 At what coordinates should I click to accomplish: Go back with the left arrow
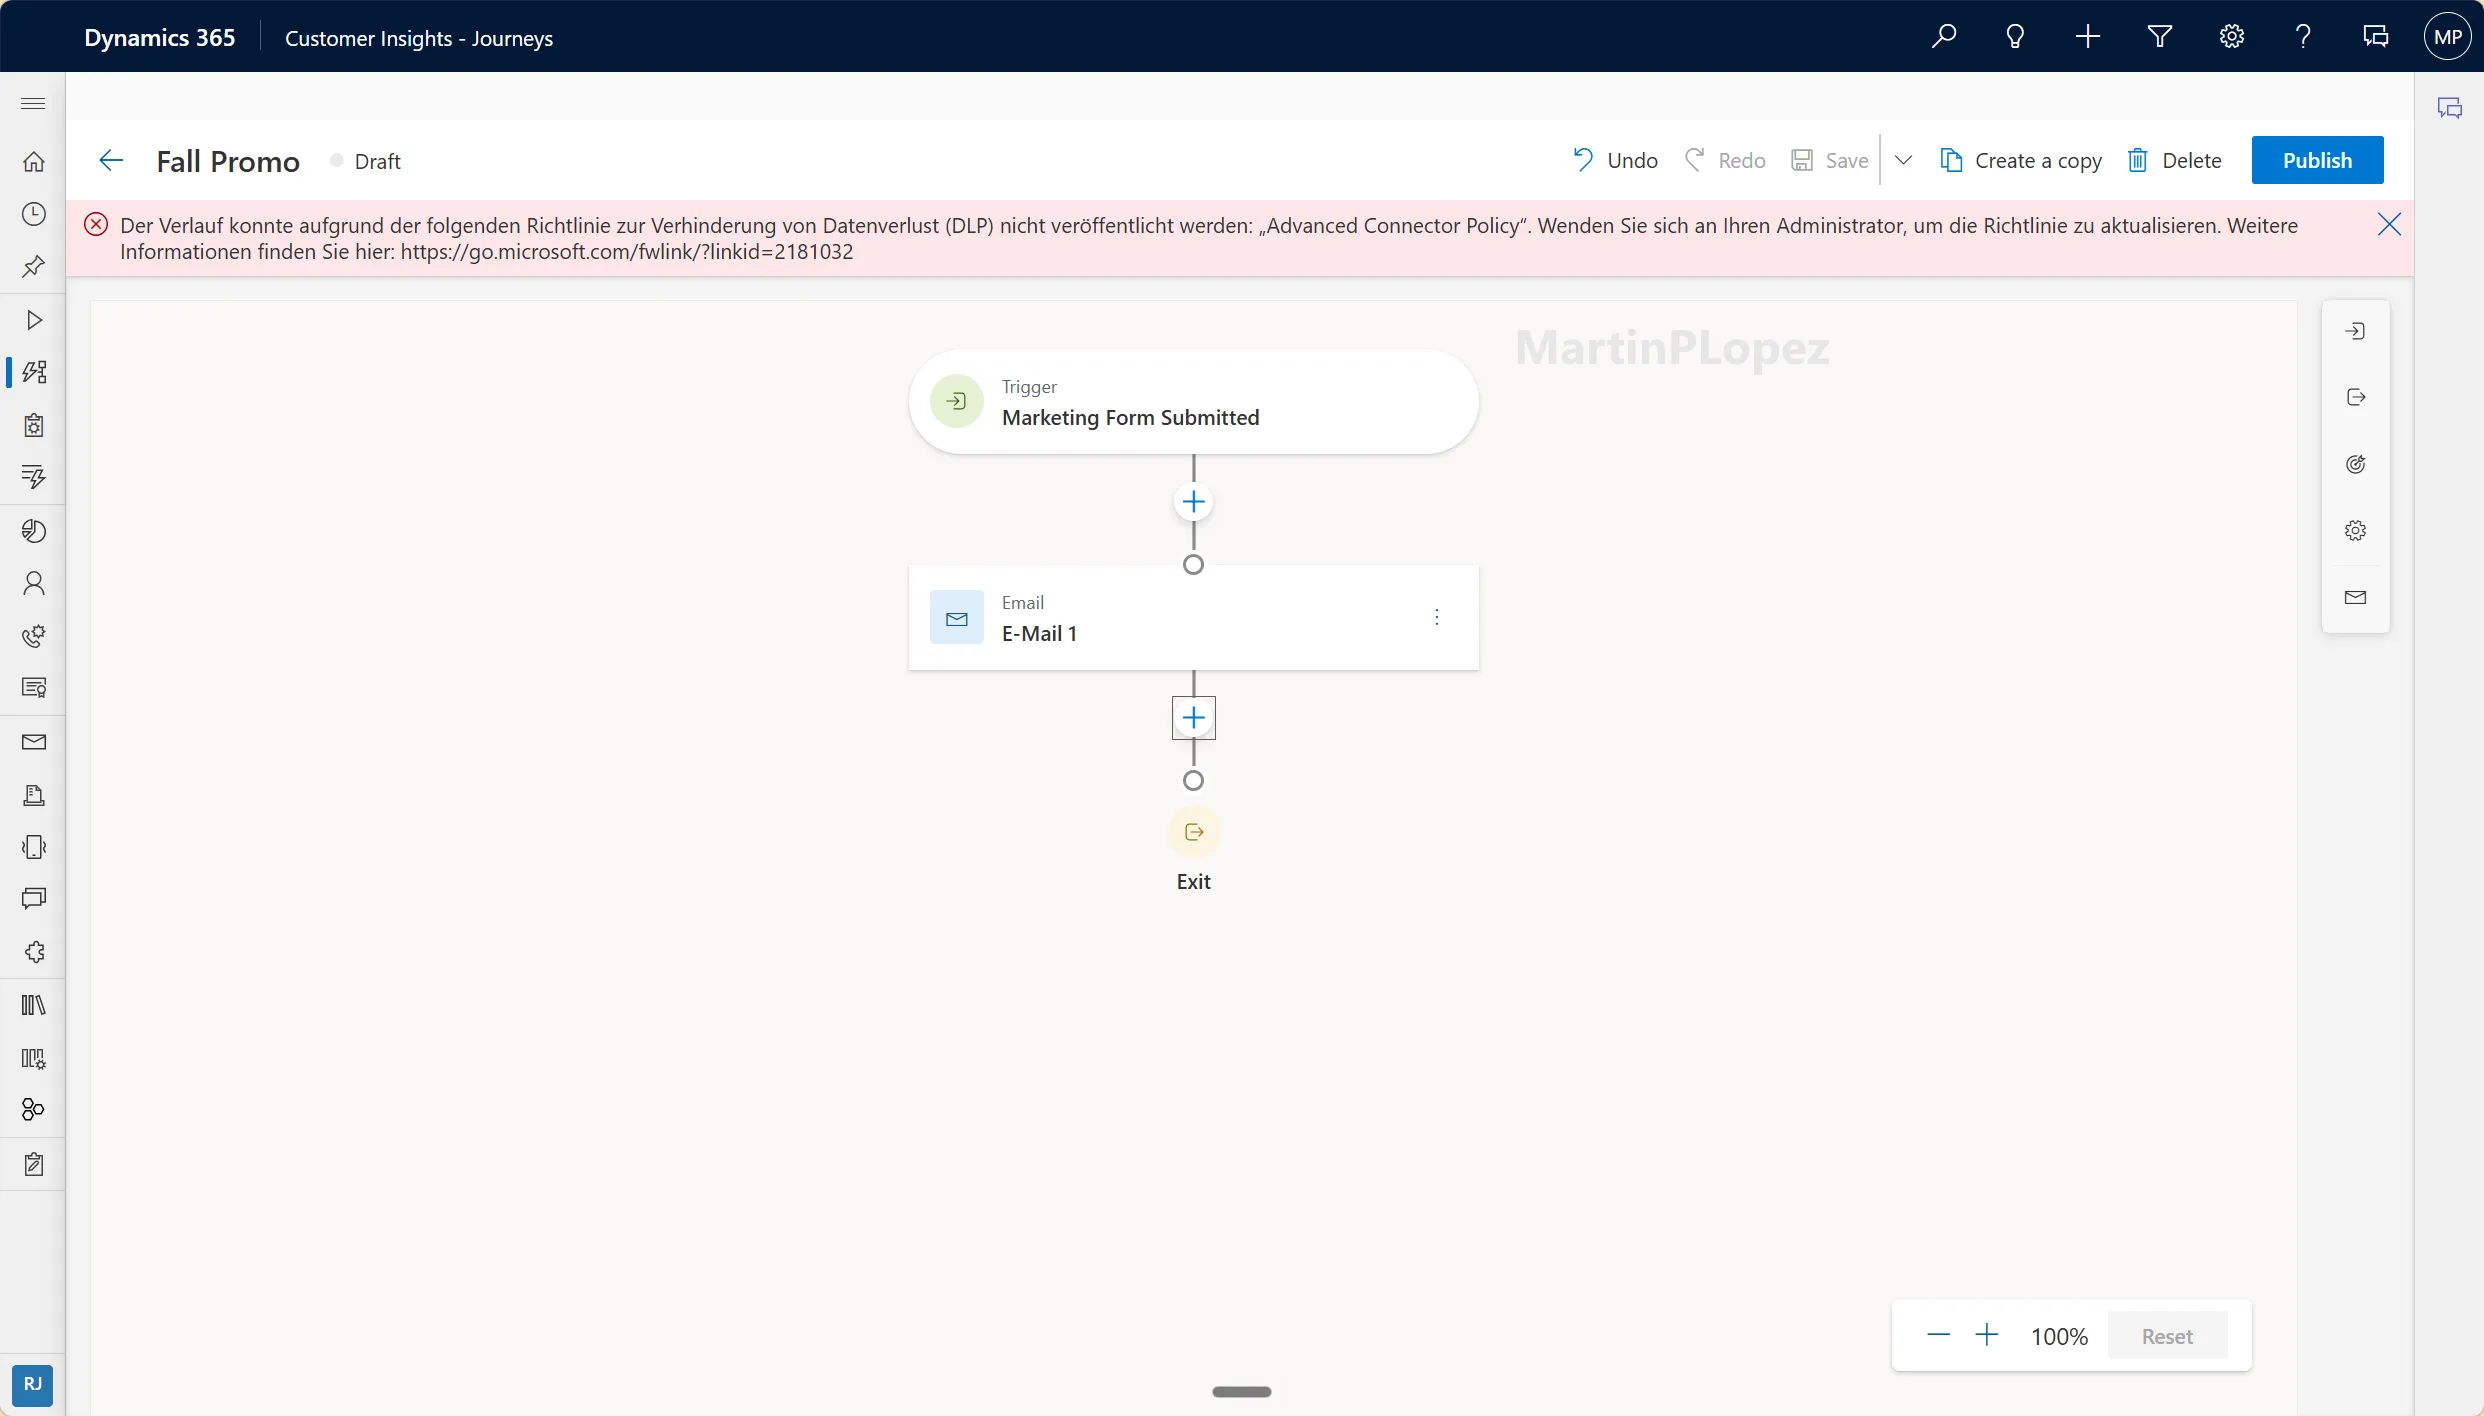click(111, 160)
